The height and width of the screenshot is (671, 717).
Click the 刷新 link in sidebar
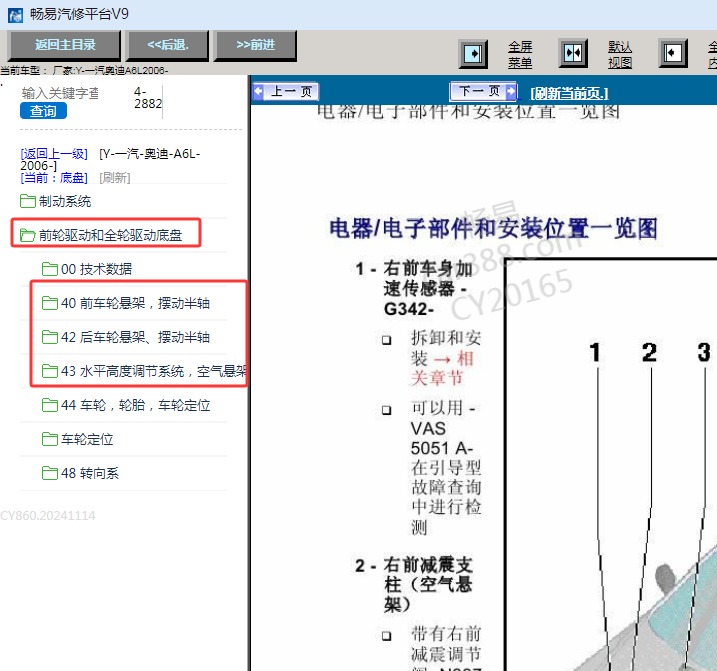pyautogui.click(x=115, y=177)
